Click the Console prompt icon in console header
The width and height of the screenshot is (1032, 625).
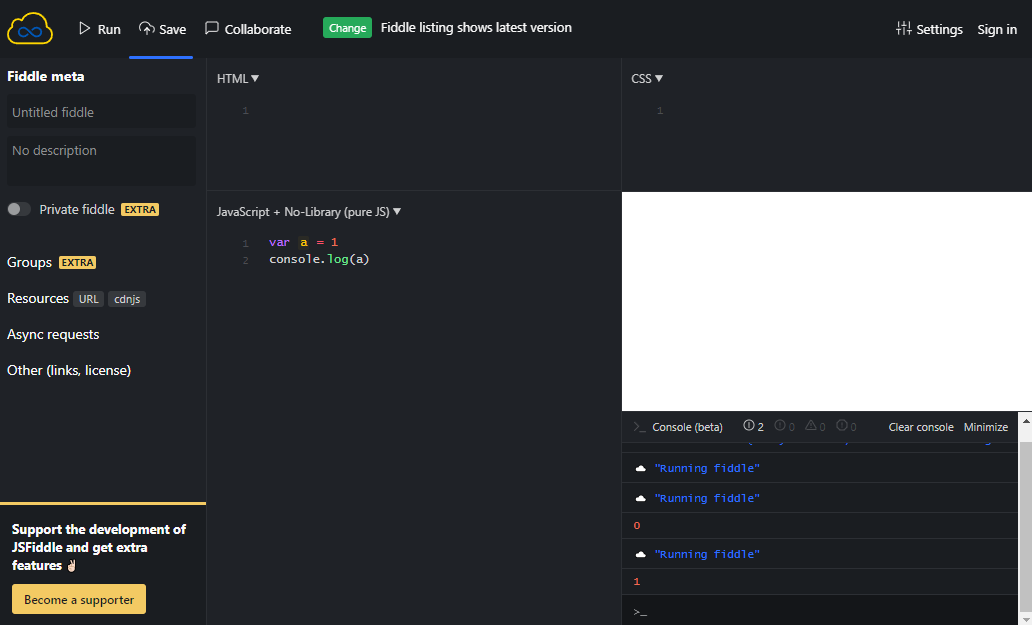[639, 427]
